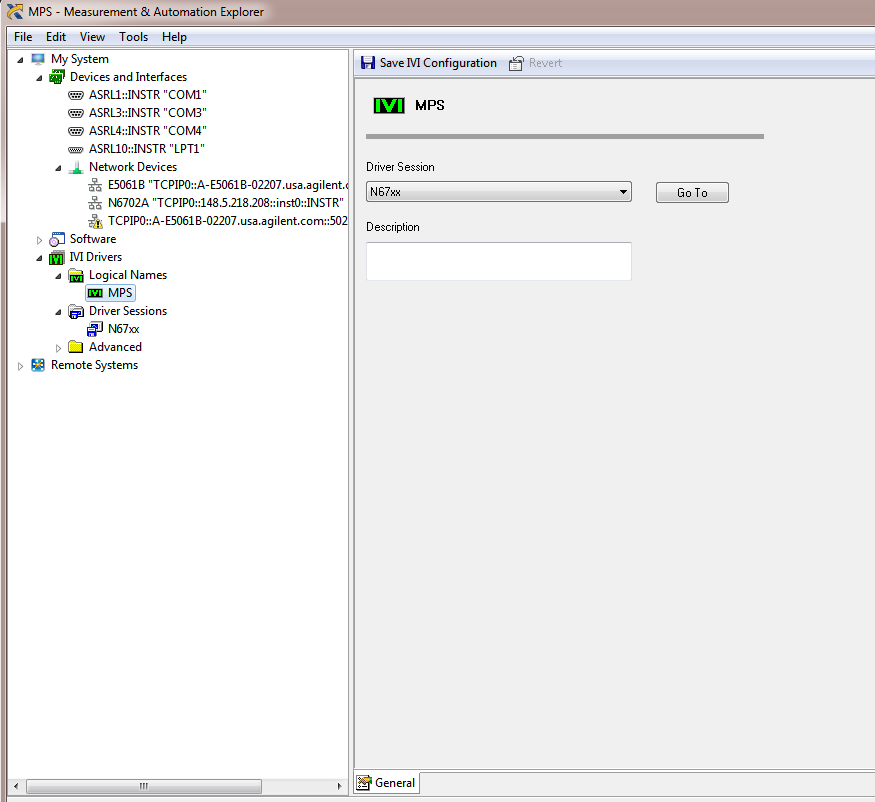The image size is (875, 802).
Task: Click the My System computer icon
Action: (x=38, y=59)
